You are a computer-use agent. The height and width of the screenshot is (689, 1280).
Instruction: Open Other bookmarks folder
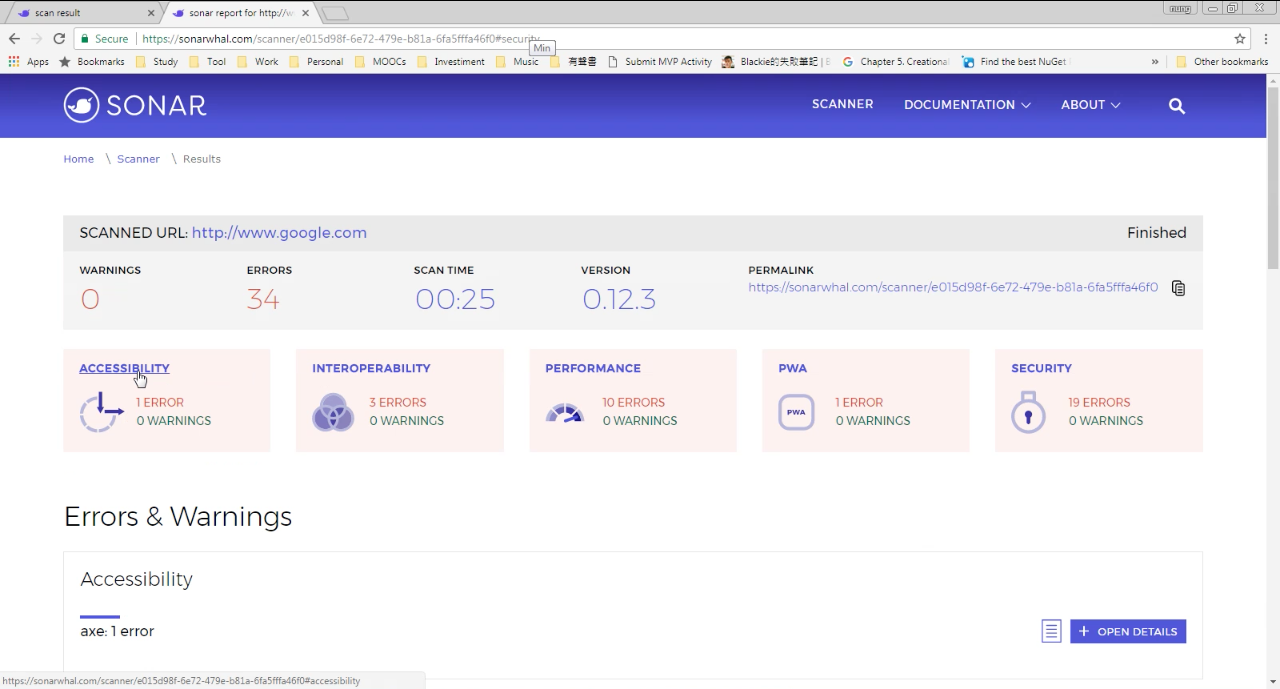pos(1221,61)
